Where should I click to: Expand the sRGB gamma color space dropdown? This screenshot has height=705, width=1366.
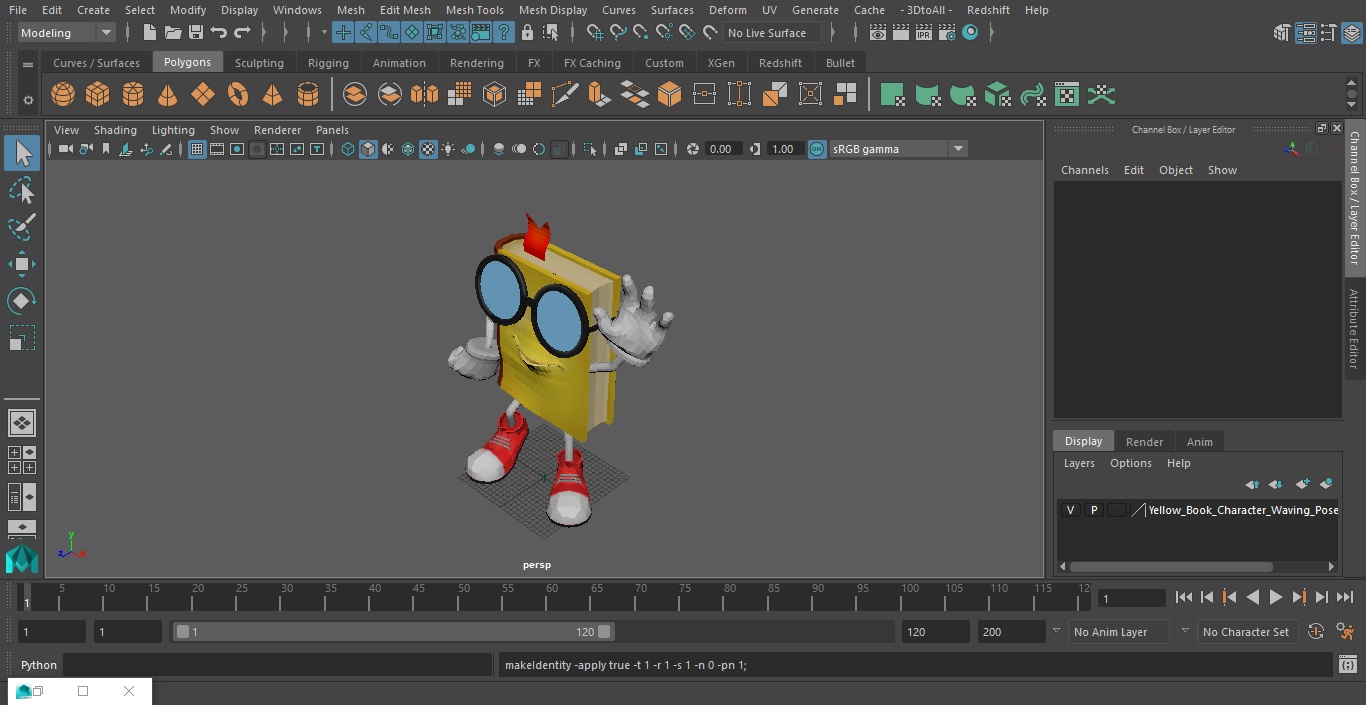(957, 149)
